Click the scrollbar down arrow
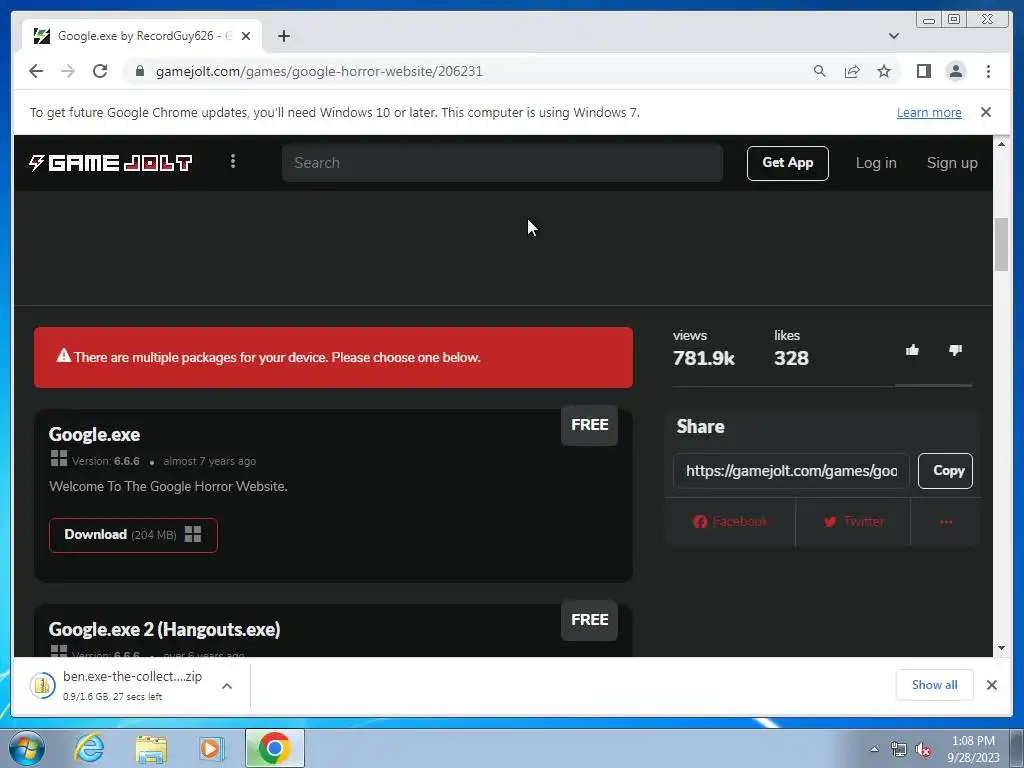The image size is (1024, 768). [1001, 648]
